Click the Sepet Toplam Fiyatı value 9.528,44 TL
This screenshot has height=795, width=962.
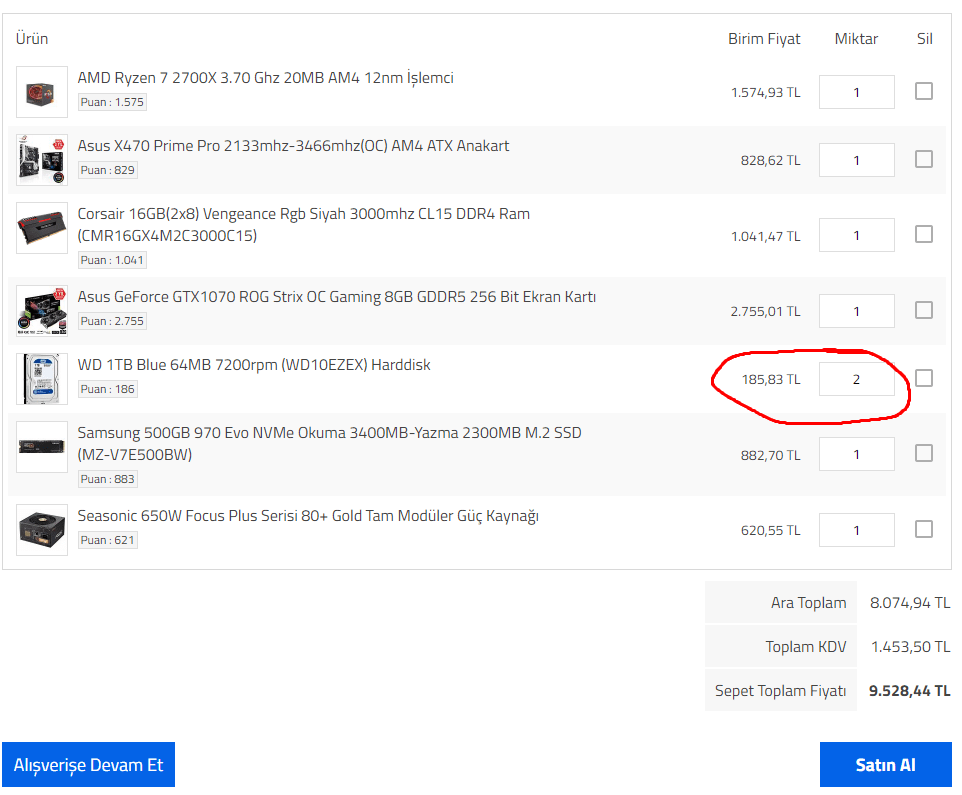point(909,691)
